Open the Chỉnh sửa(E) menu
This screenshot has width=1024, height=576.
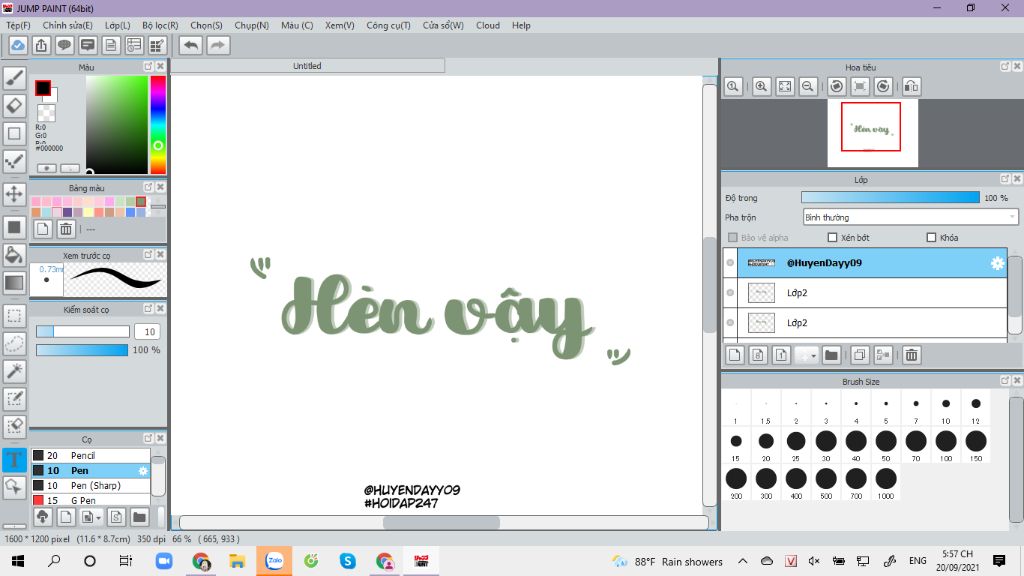[68, 25]
